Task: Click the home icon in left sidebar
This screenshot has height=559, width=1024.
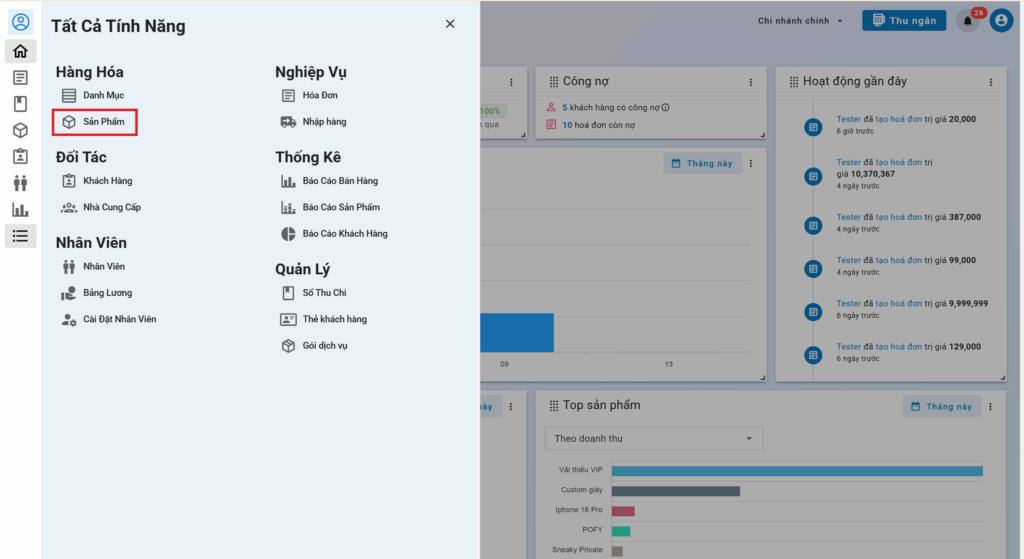Action: tap(20, 51)
